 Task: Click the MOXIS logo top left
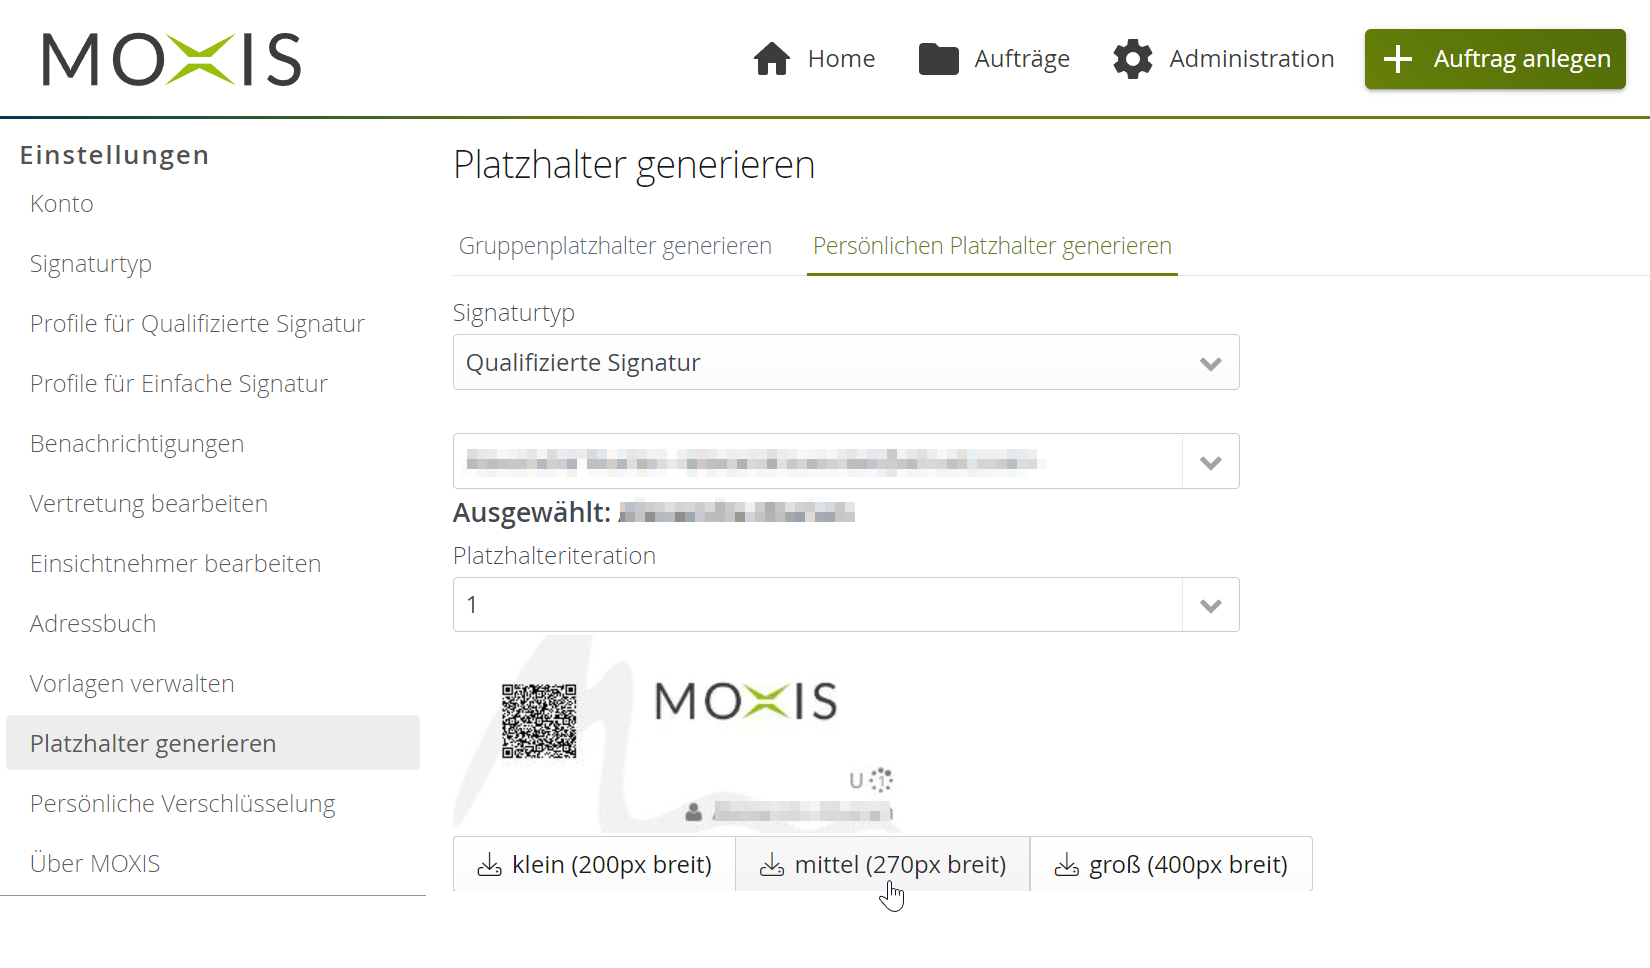[x=170, y=60]
